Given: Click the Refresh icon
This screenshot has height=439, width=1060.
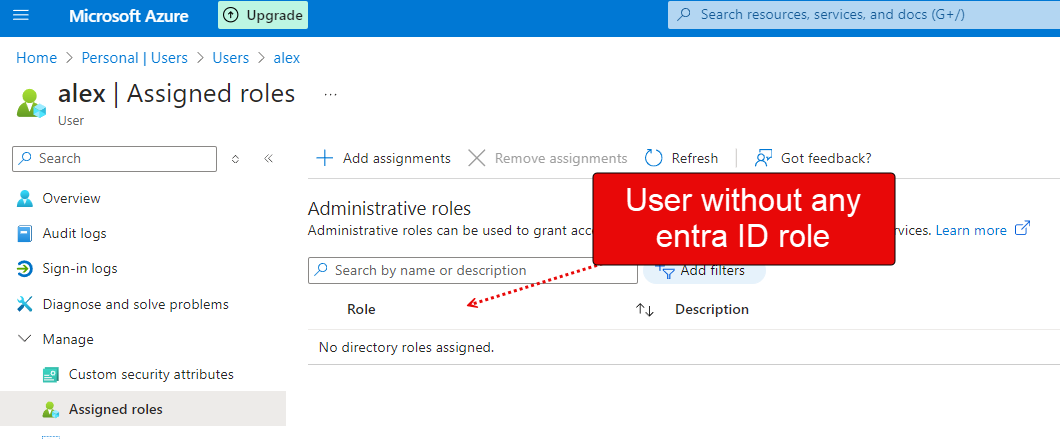Looking at the screenshot, I should pos(653,158).
